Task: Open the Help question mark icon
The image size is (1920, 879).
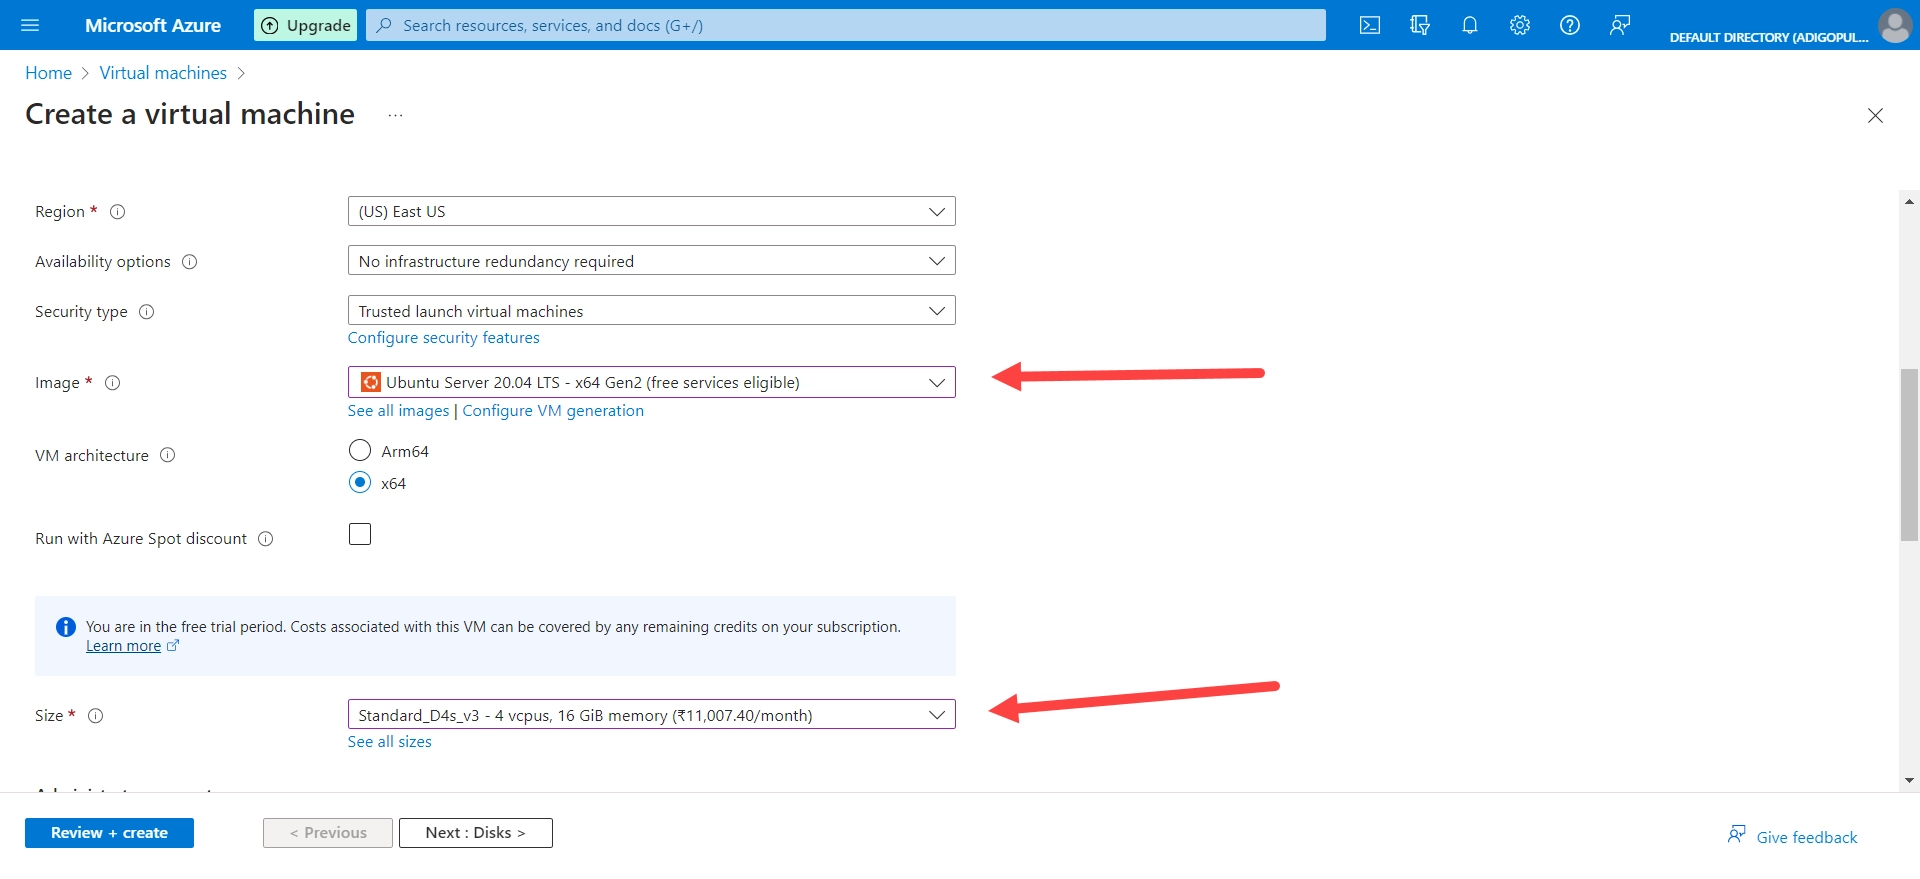Action: click(x=1570, y=25)
